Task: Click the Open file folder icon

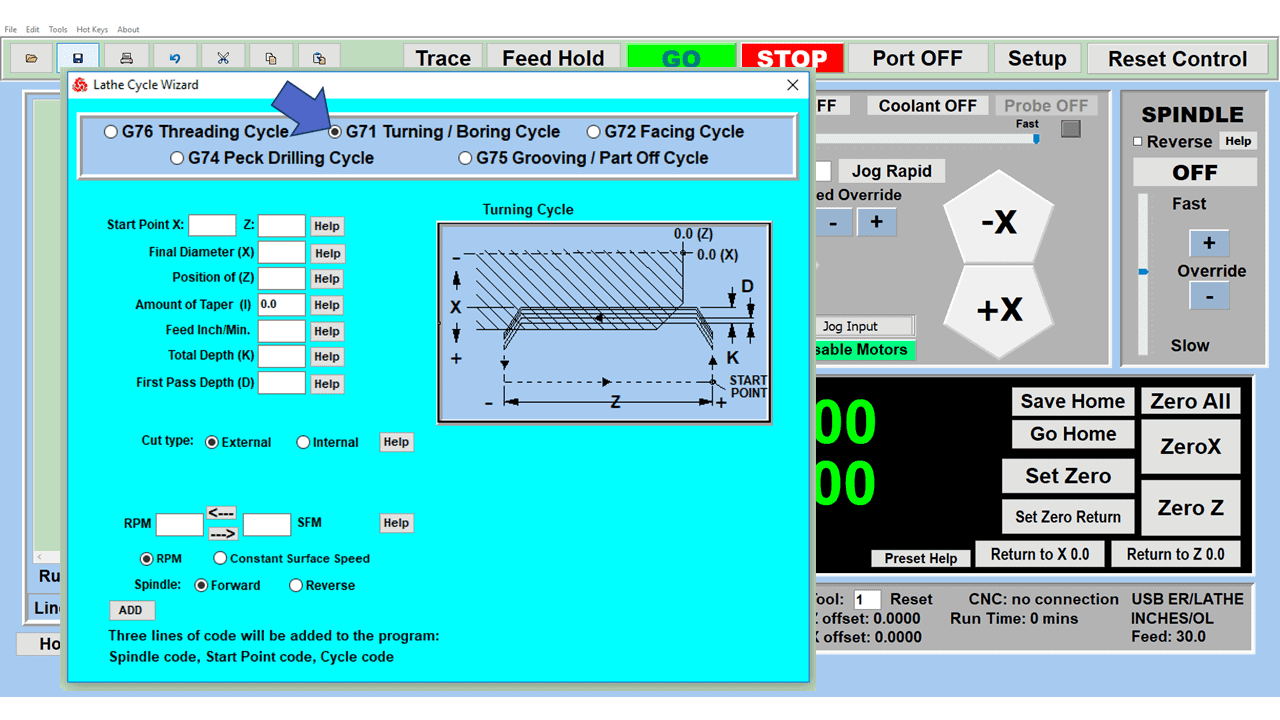Action: click(x=32, y=58)
